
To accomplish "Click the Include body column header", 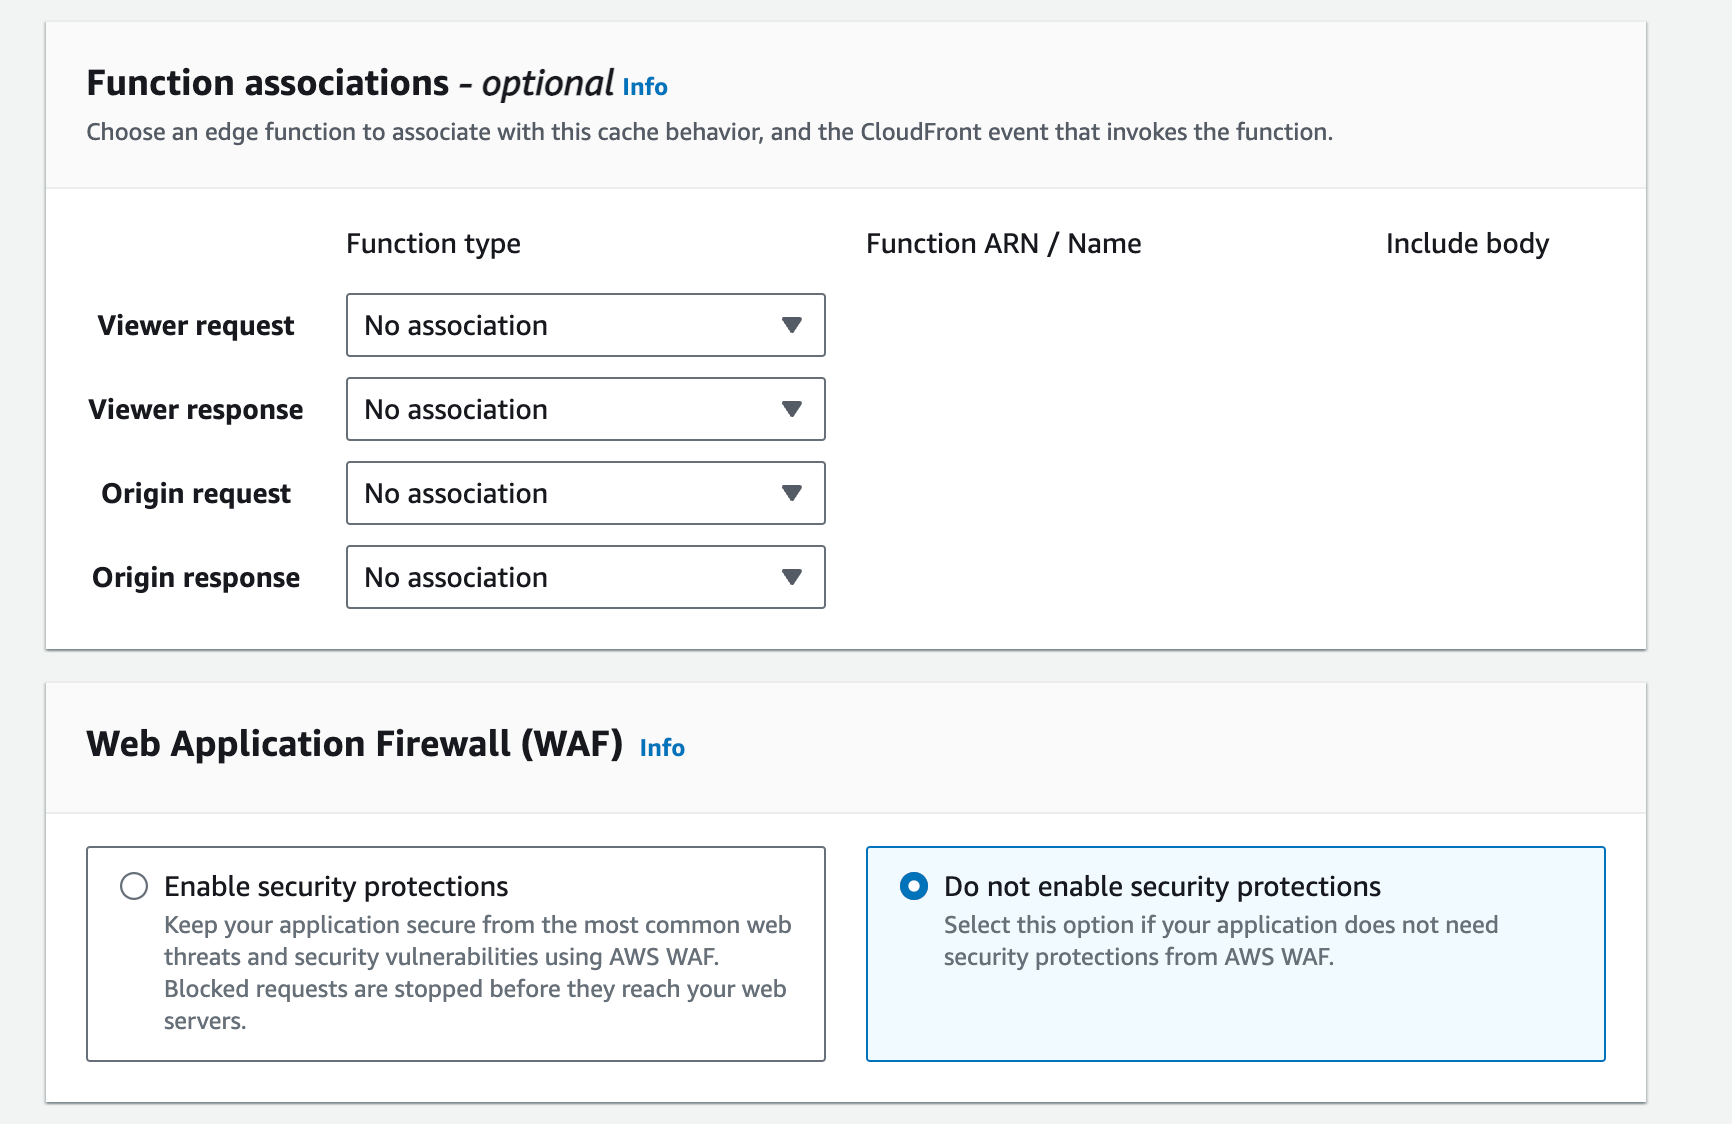I will pos(1467,244).
